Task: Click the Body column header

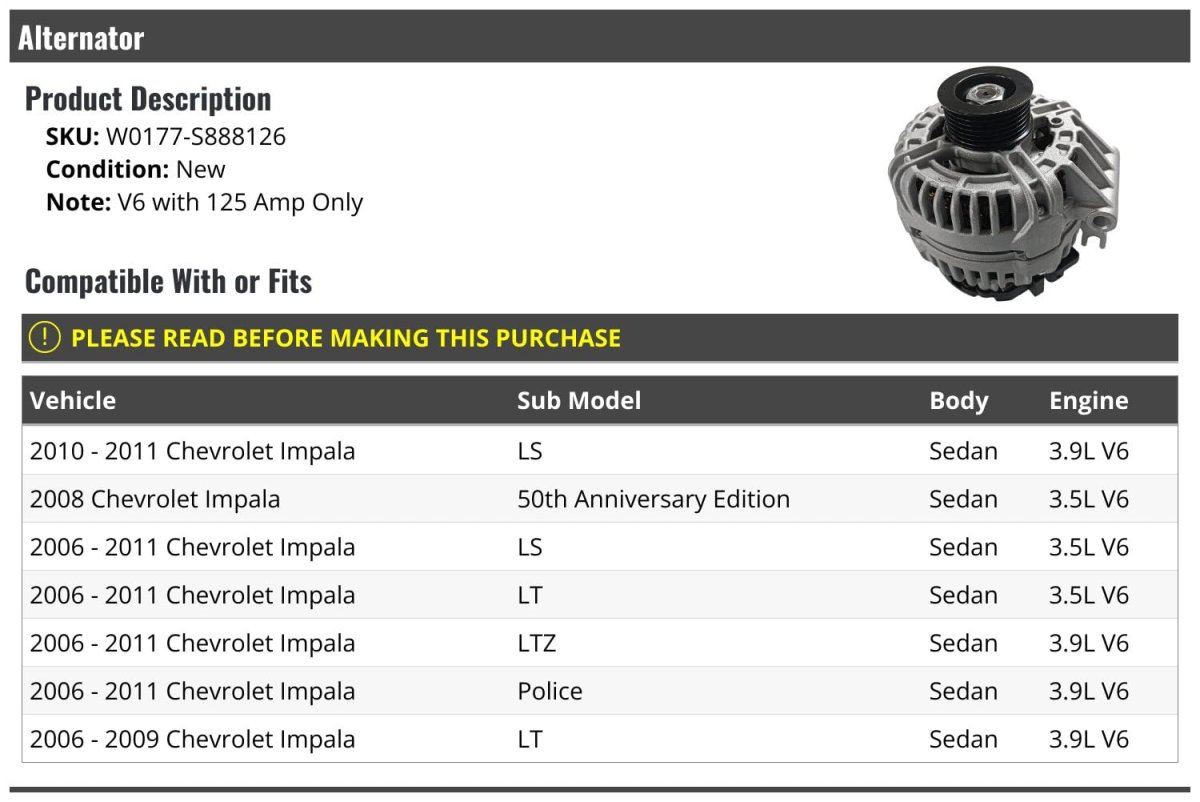Action: coord(958,401)
